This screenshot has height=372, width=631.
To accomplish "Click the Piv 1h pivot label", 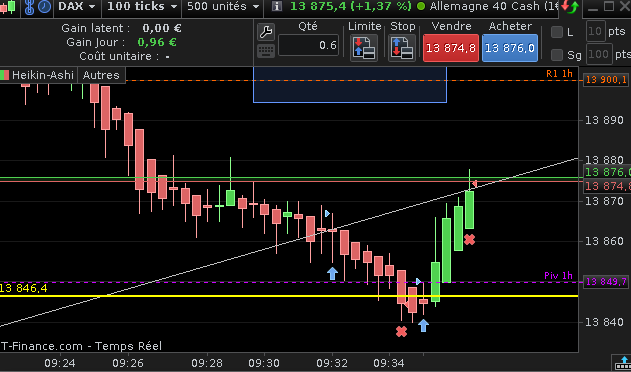I will pos(558,276).
